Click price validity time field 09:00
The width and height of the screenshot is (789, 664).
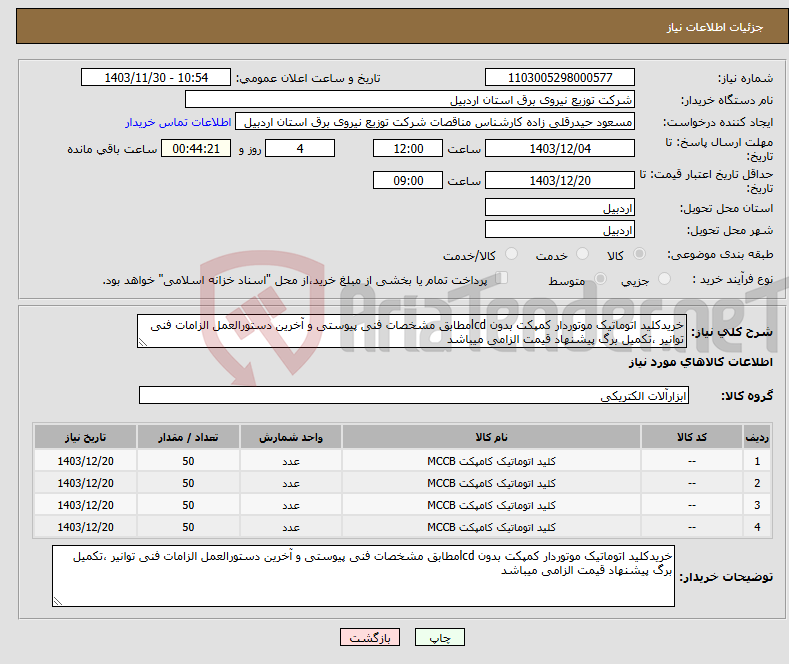pyautogui.click(x=408, y=180)
